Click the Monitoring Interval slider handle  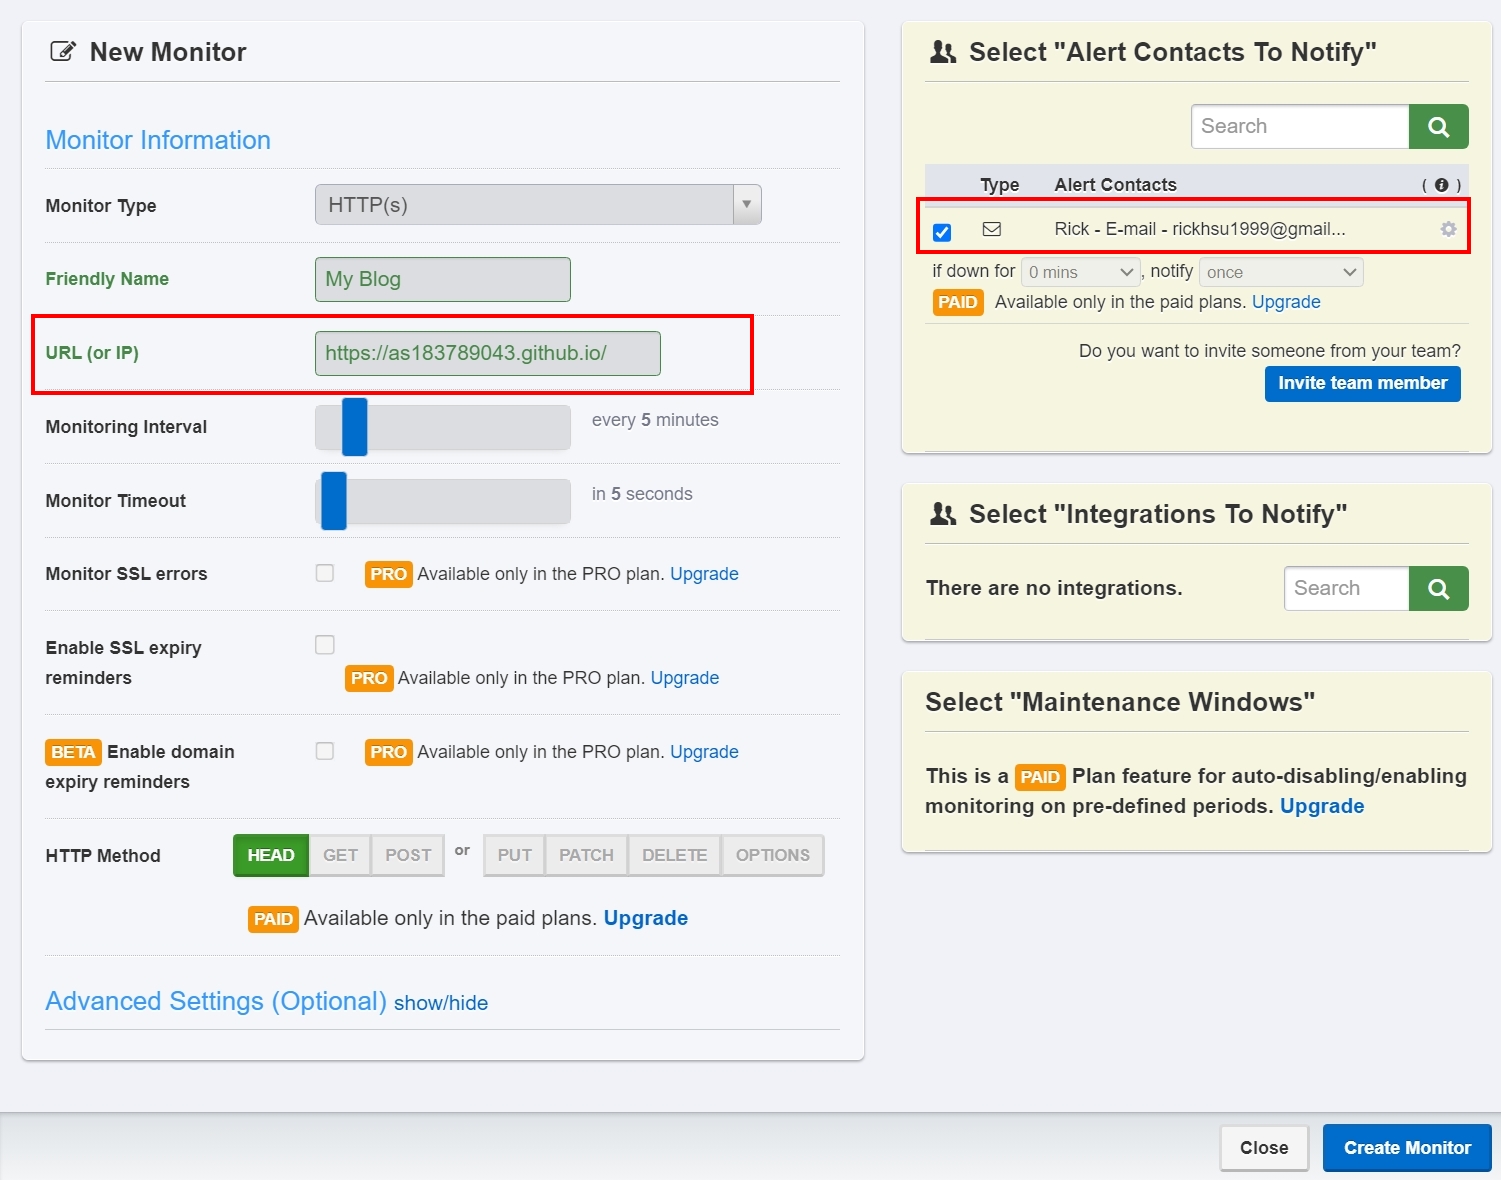coord(354,427)
